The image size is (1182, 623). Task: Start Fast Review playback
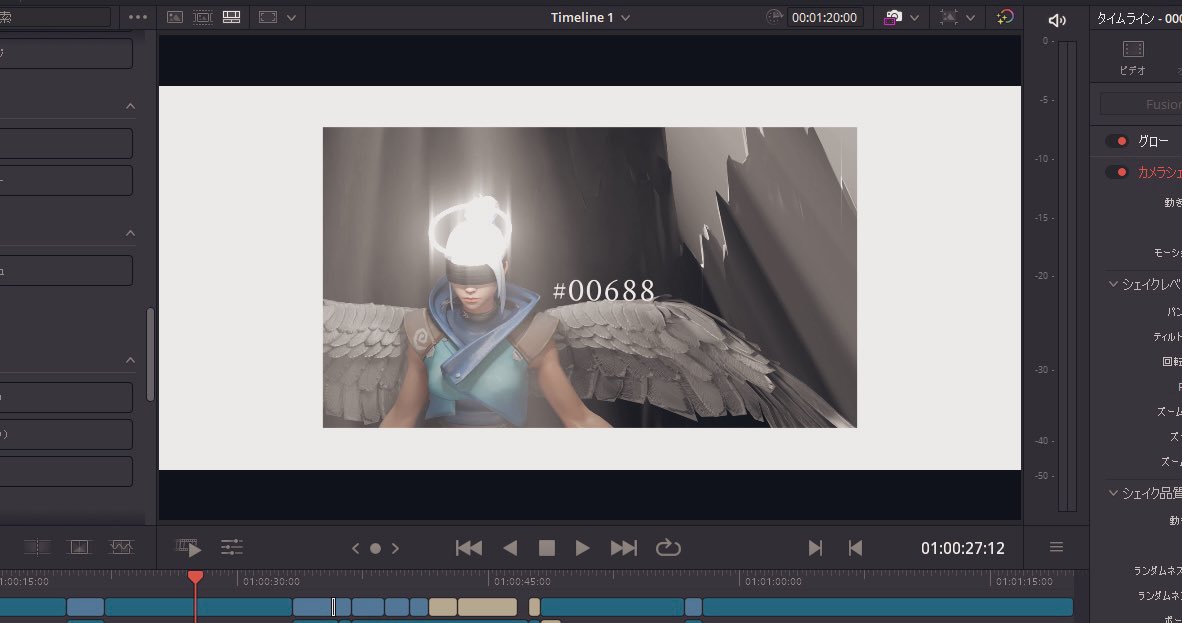coord(188,548)
